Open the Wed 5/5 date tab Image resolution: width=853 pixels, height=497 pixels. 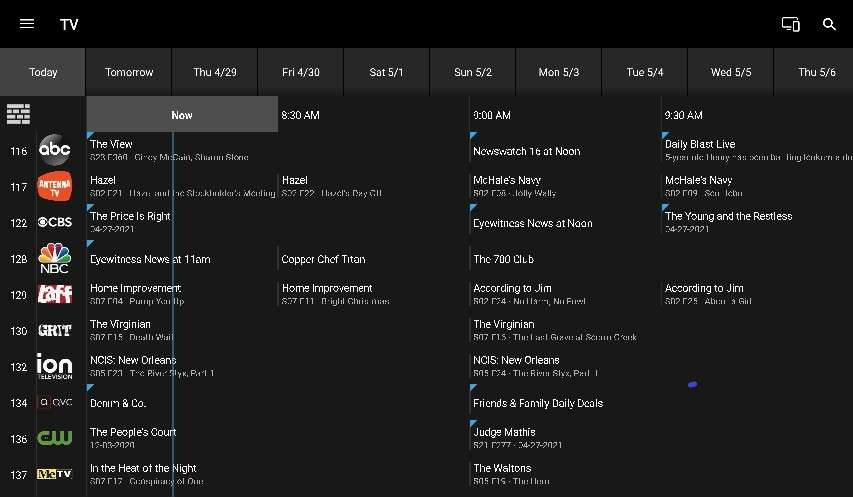(730, 72)
